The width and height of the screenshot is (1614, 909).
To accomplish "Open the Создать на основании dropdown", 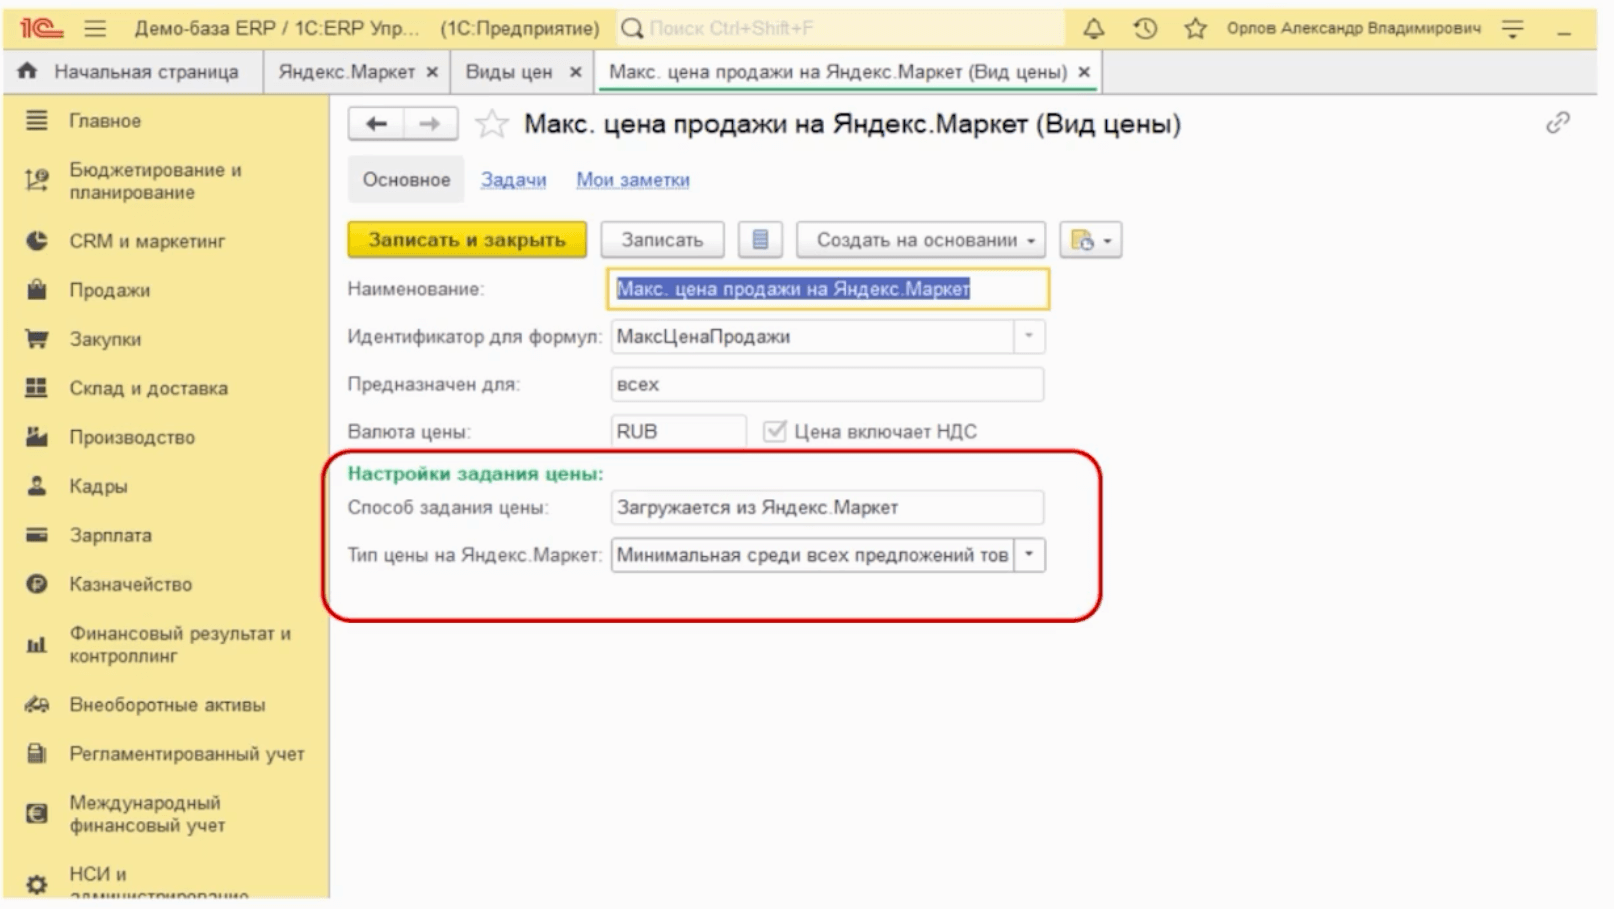I will pos(921,240).
